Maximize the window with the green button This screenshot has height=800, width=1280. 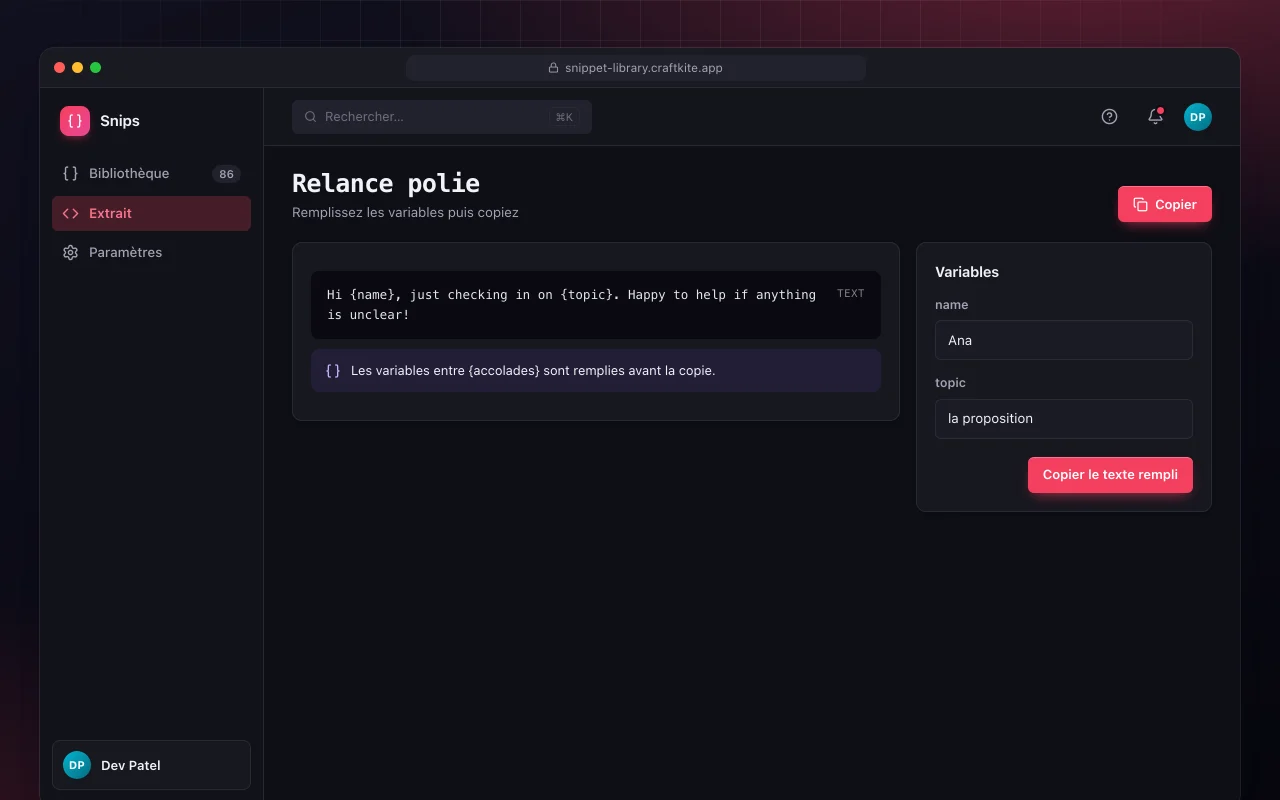(x=96, y=68)
